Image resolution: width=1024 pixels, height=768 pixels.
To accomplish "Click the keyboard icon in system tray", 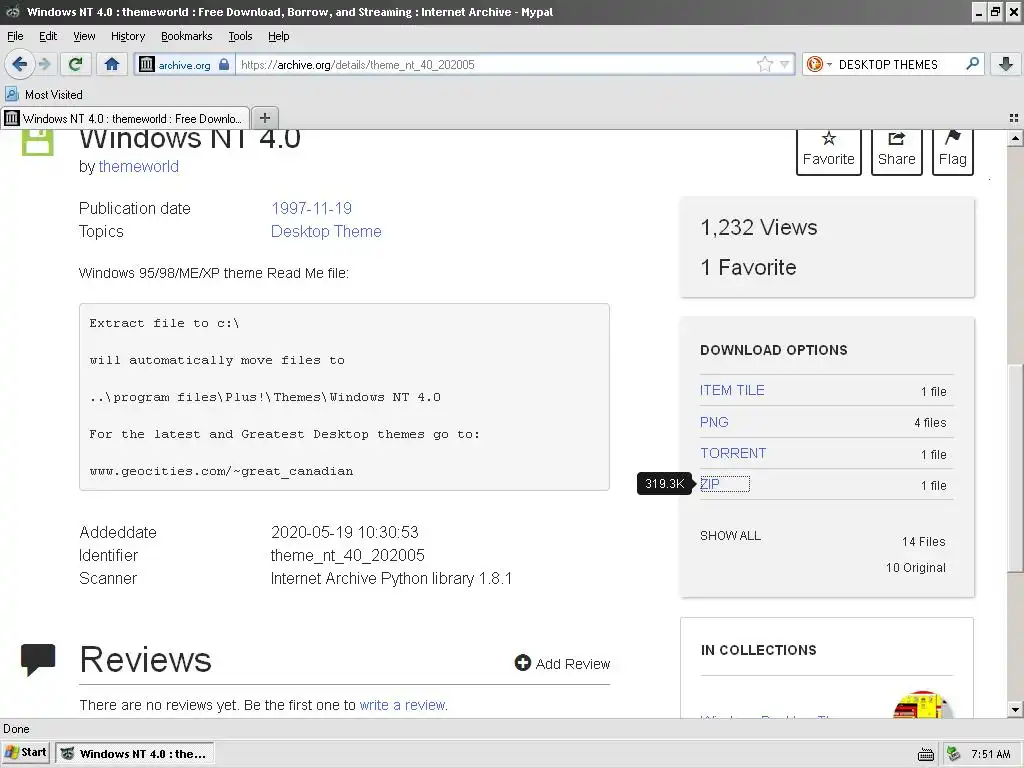I will (926, 754).
